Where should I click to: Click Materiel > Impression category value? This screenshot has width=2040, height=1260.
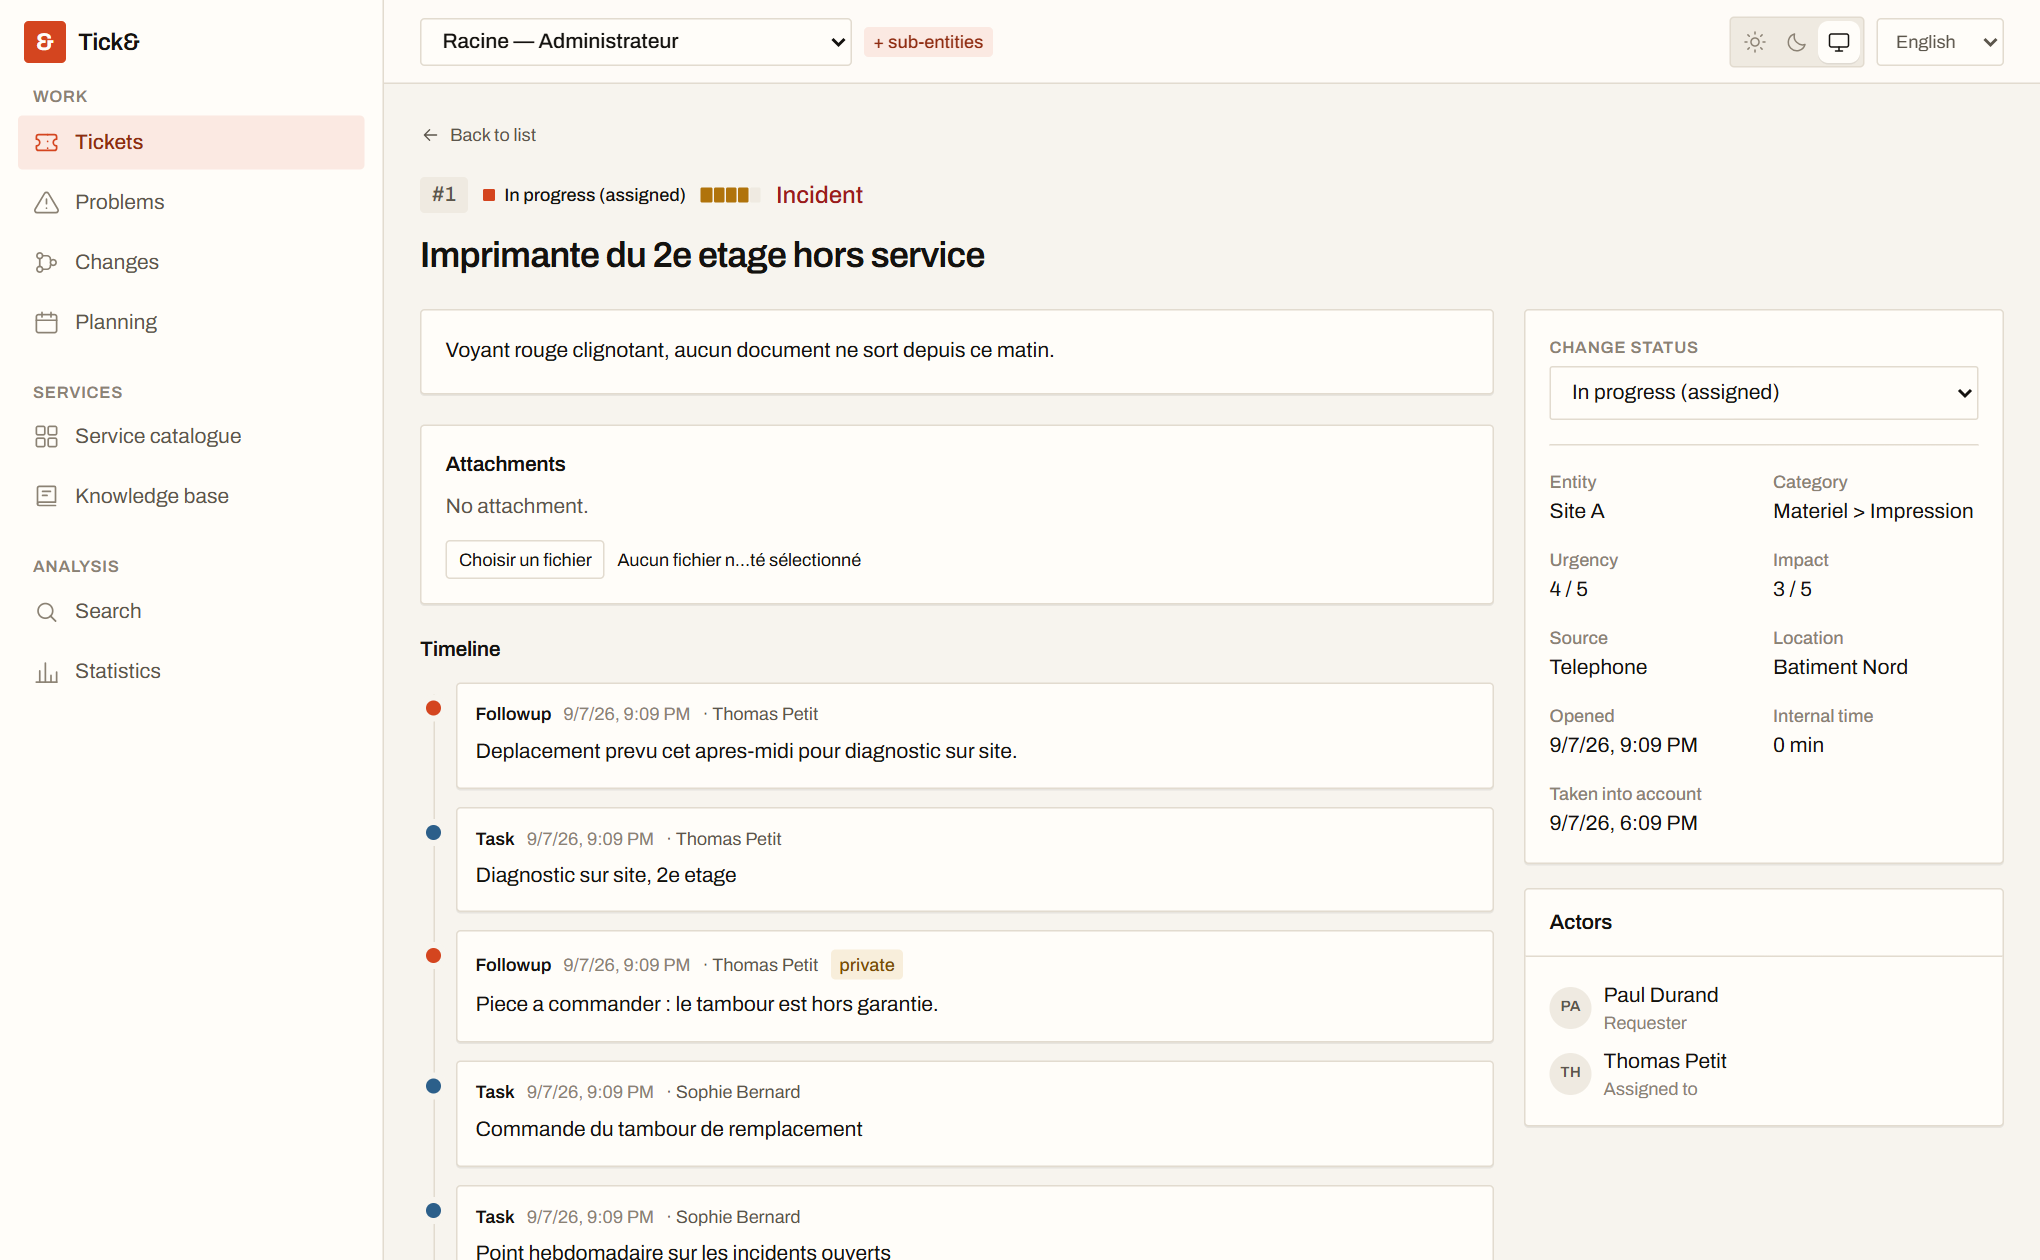1873,511
